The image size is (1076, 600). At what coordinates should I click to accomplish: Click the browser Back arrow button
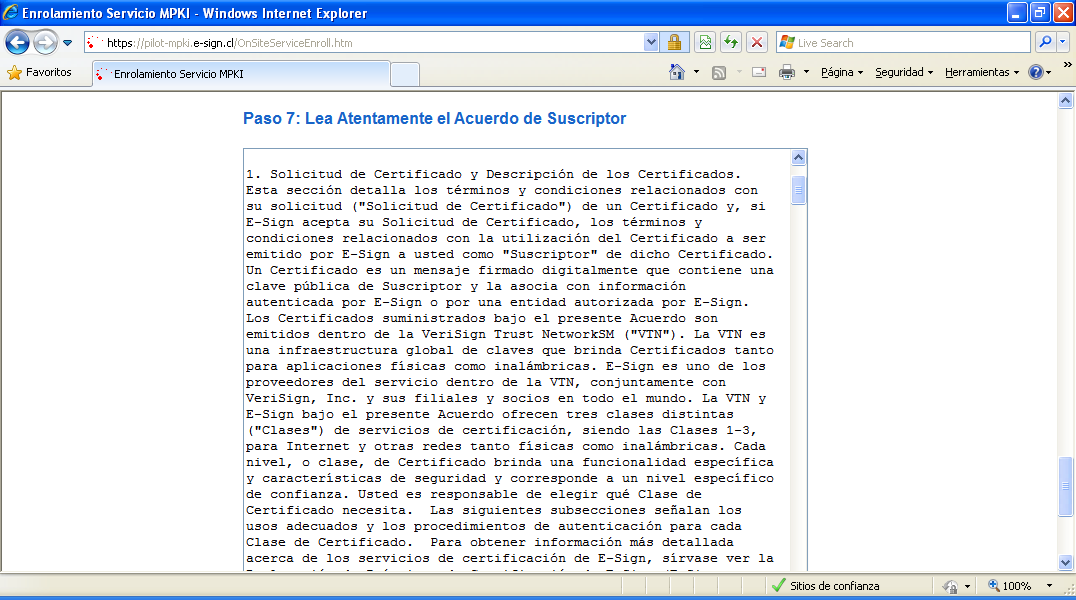17,43
